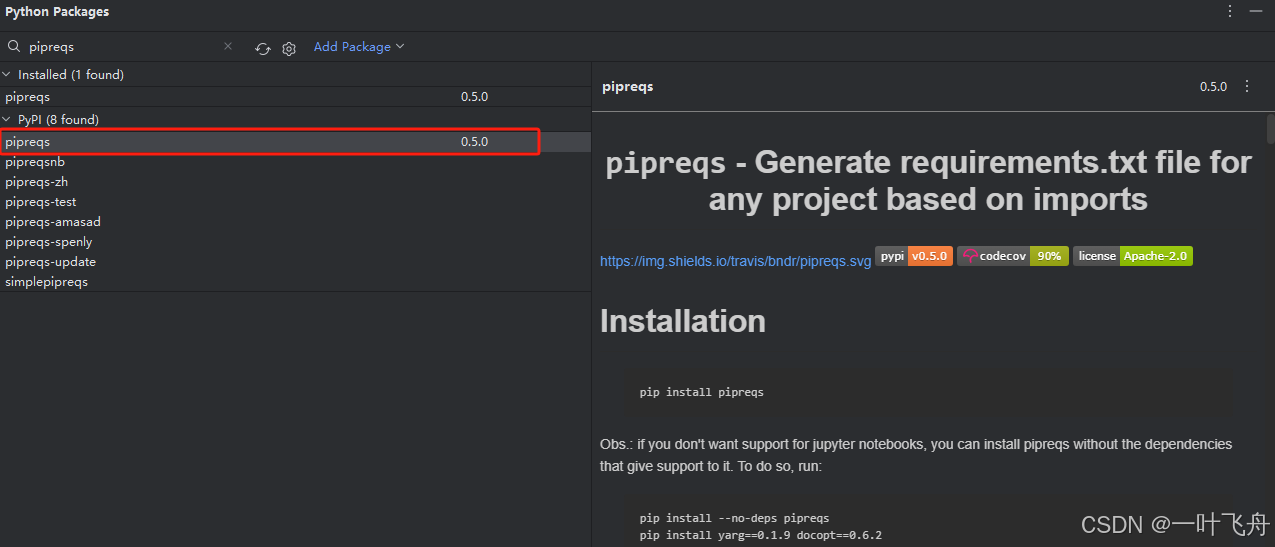Click installed pipreqs version 0.5.0 cell
This screenshot has width=1275, height=547.
click(x=474, y=97)
